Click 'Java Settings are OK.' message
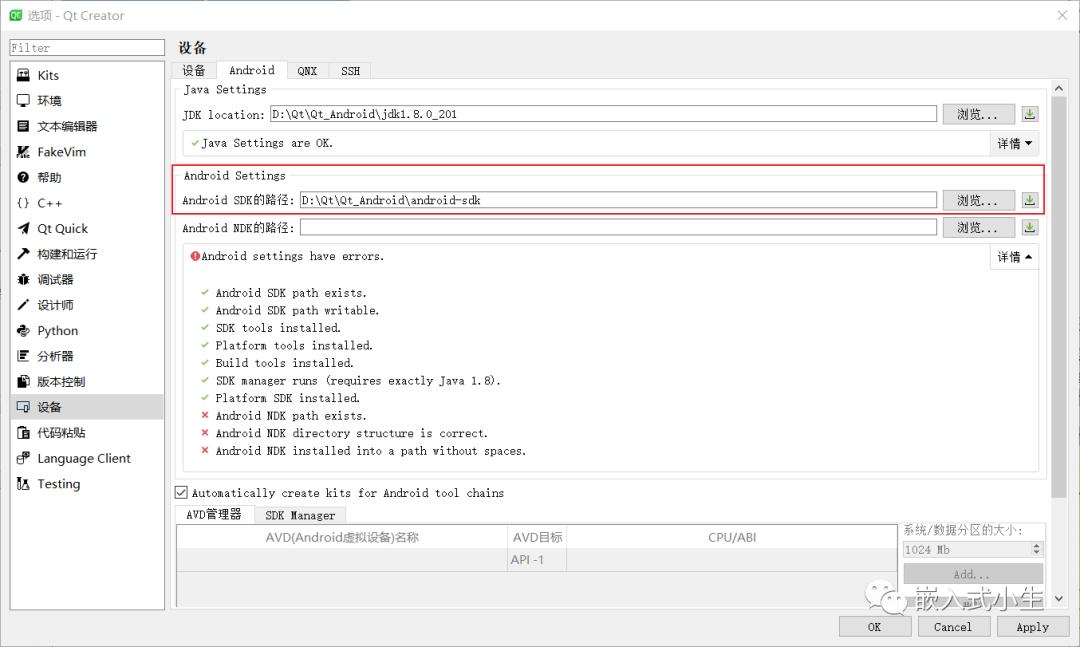 click(267, 143)
